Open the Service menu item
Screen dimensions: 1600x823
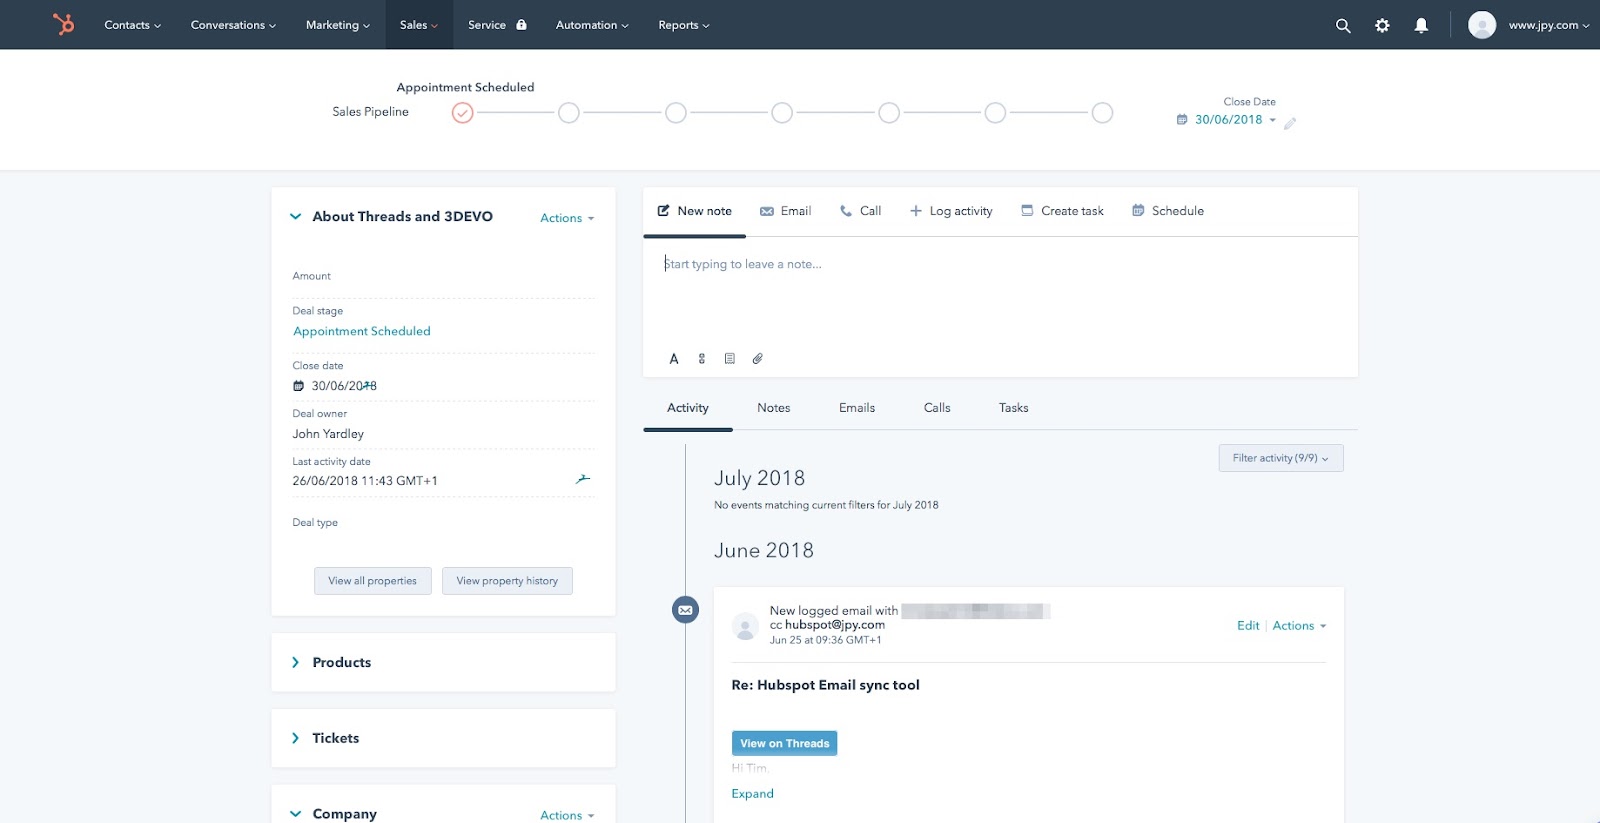pos(497,25)
